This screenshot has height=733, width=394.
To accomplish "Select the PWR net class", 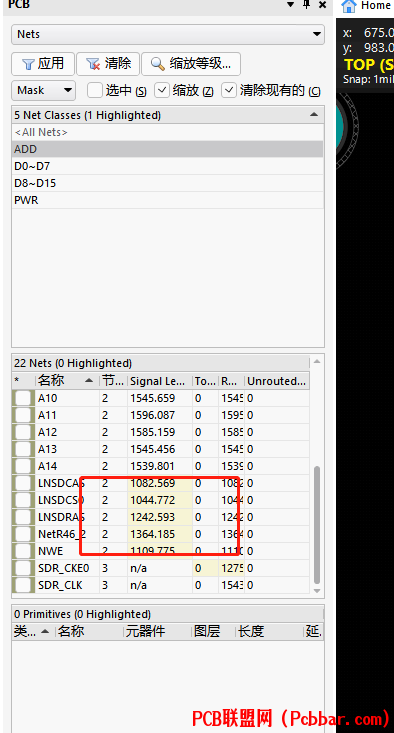I will (167, 200).
